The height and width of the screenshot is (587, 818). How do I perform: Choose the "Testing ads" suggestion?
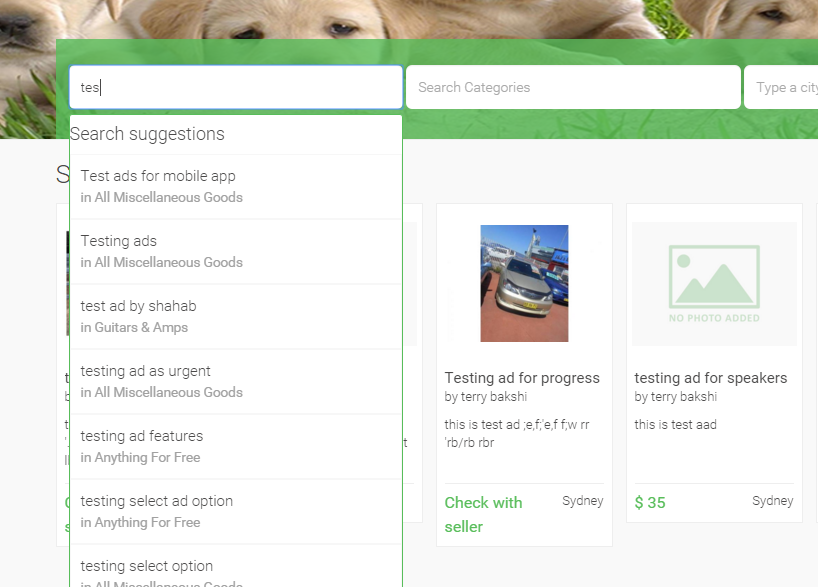[119, 241]
